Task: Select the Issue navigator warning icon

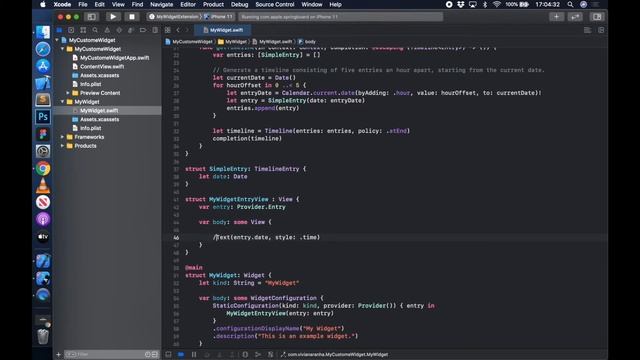Action: coord(107,30)
